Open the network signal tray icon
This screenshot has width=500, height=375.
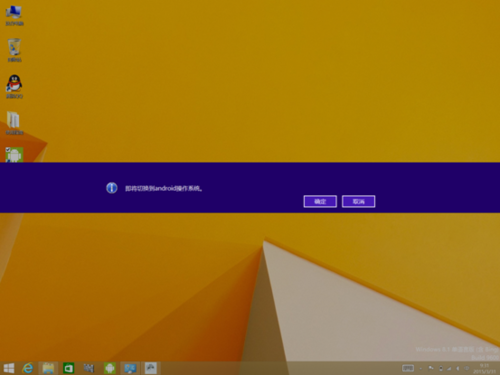449,368
